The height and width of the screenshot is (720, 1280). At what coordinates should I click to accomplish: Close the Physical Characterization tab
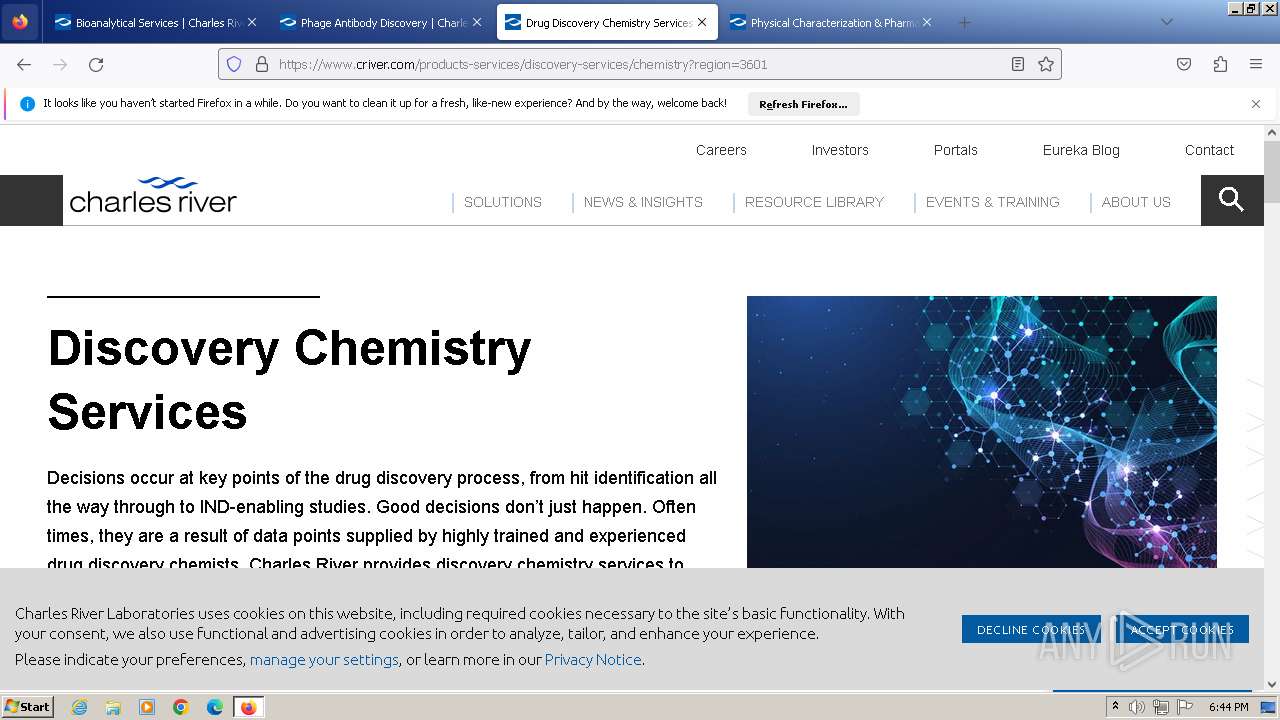(927, 22)
